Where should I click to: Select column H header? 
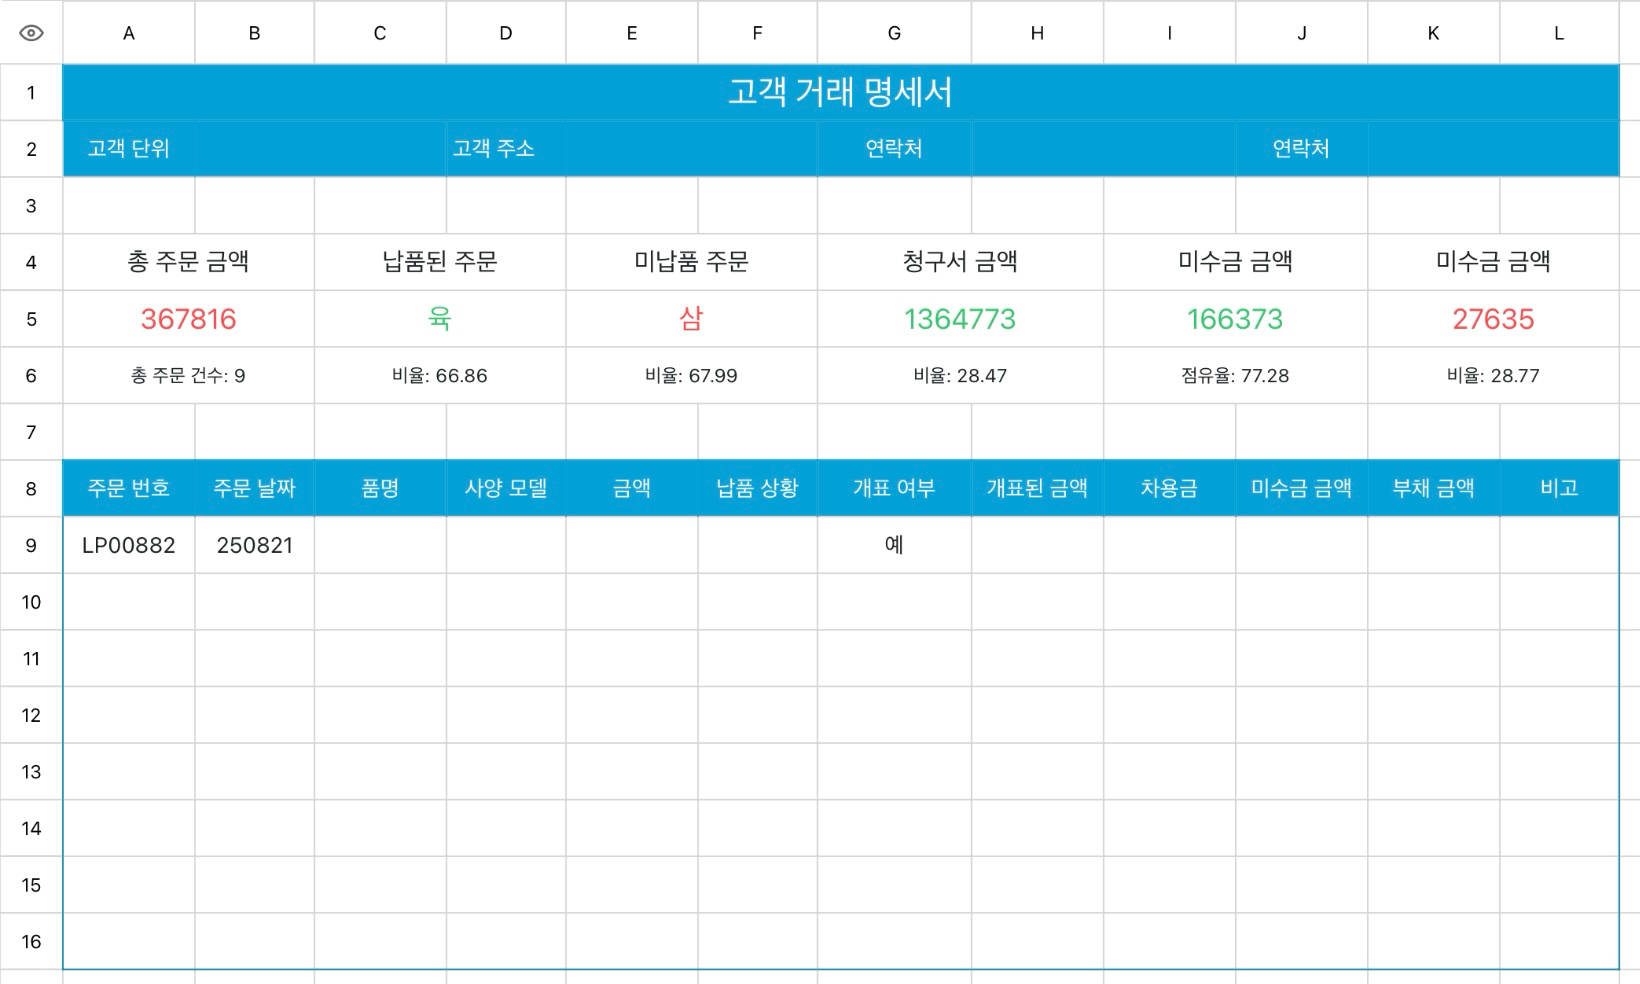[x=1038, y=33]
